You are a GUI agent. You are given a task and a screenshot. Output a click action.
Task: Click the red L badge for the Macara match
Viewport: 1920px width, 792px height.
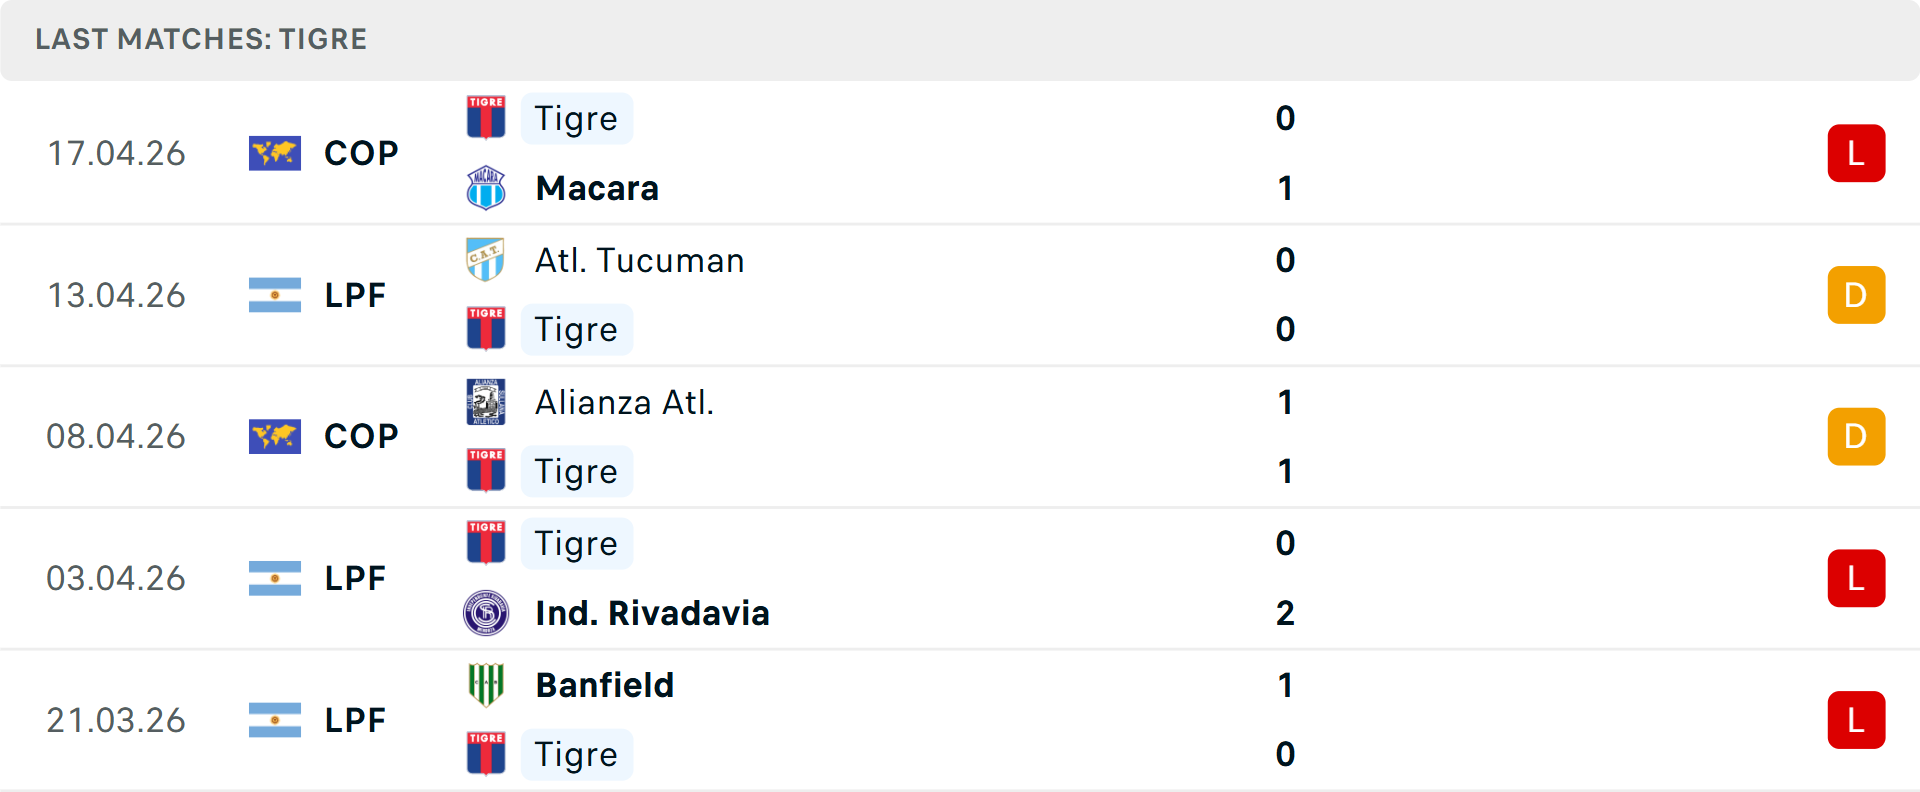[1856, 153]
